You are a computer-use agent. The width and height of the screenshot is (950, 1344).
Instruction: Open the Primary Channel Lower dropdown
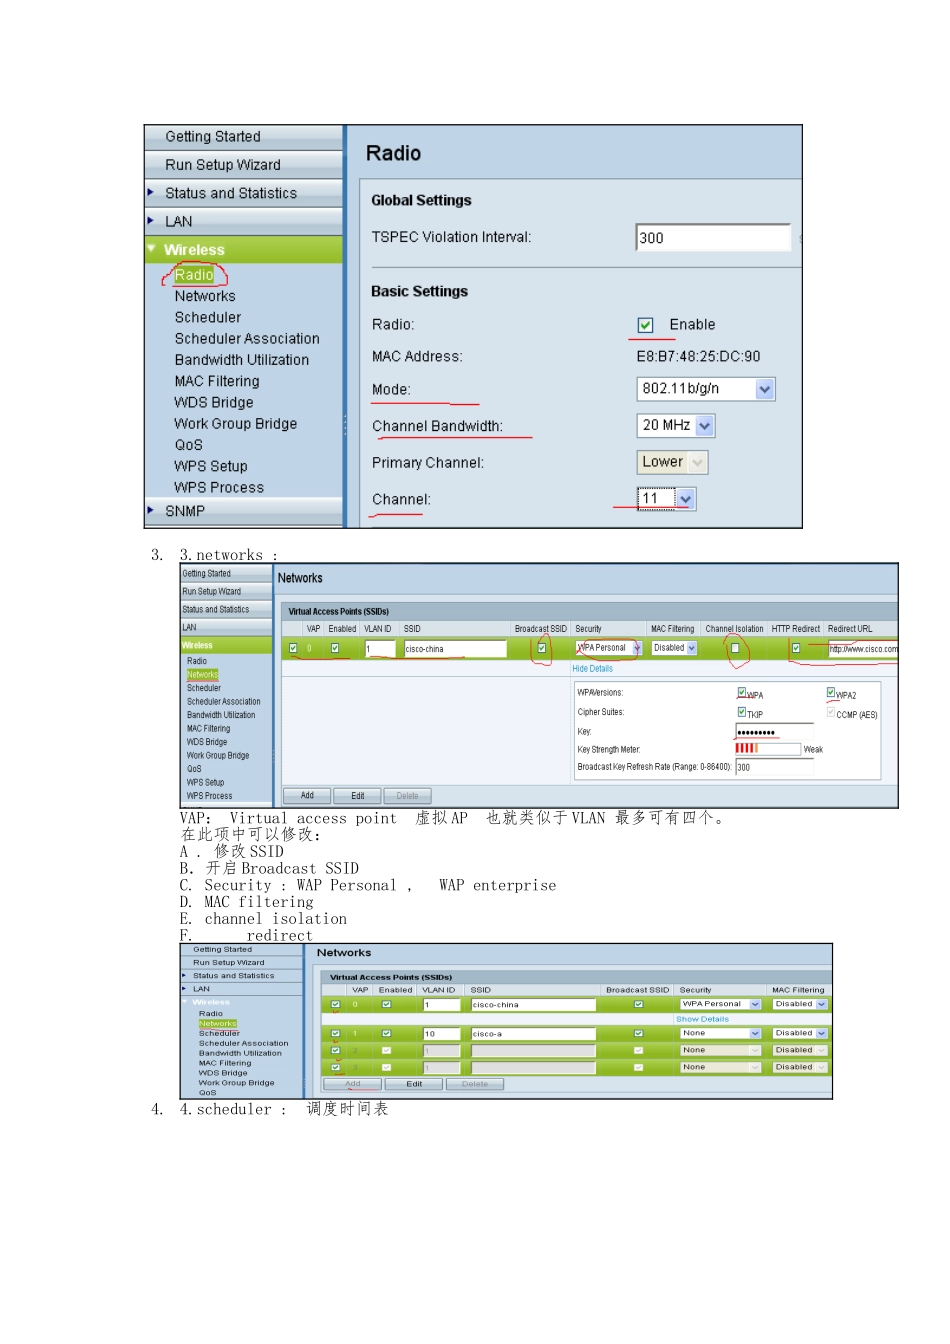(672, 462)
